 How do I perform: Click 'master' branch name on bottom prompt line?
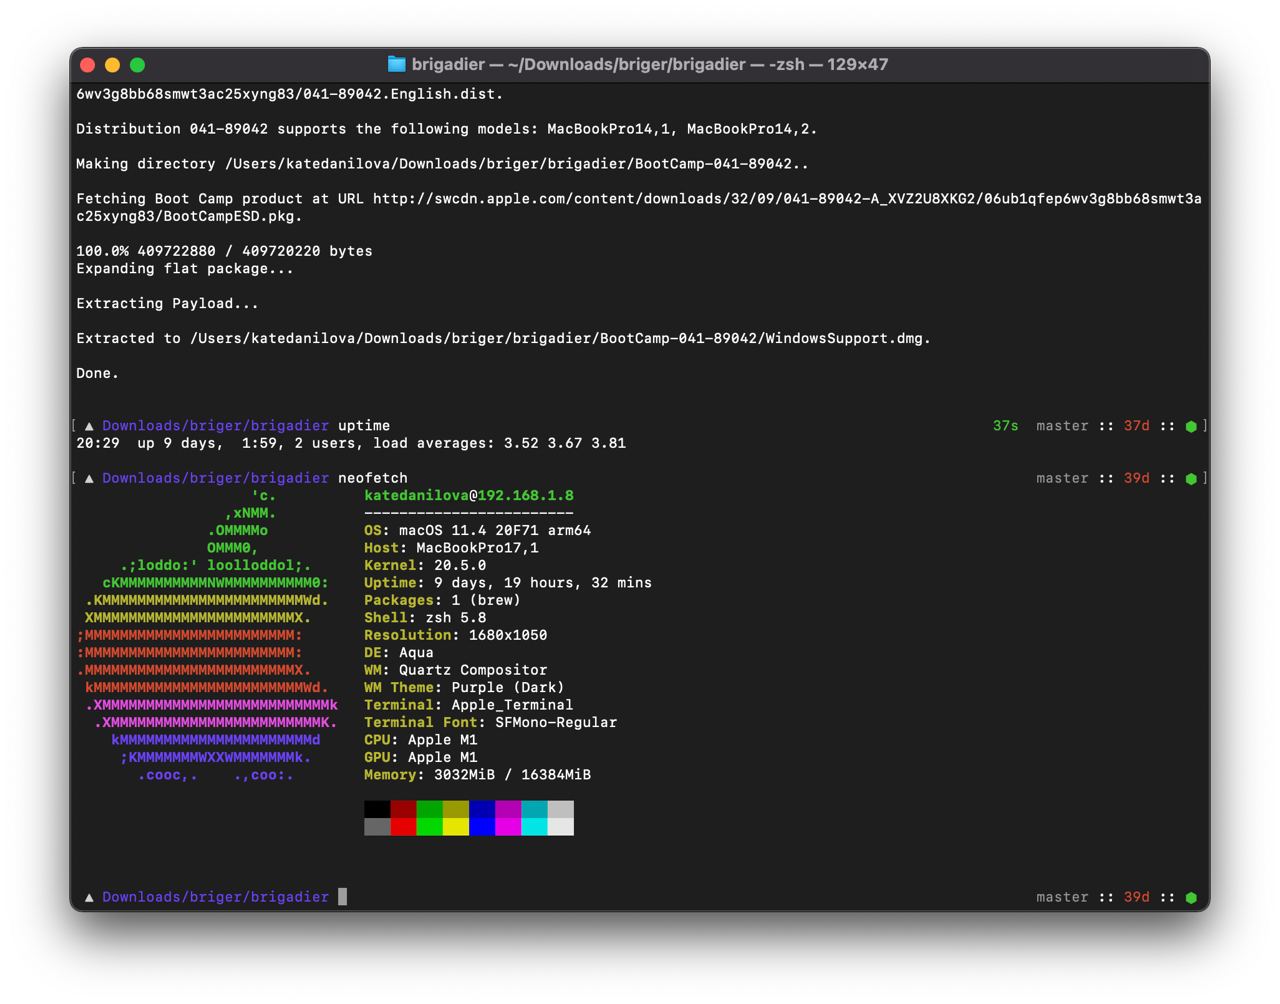(1062, 897)
